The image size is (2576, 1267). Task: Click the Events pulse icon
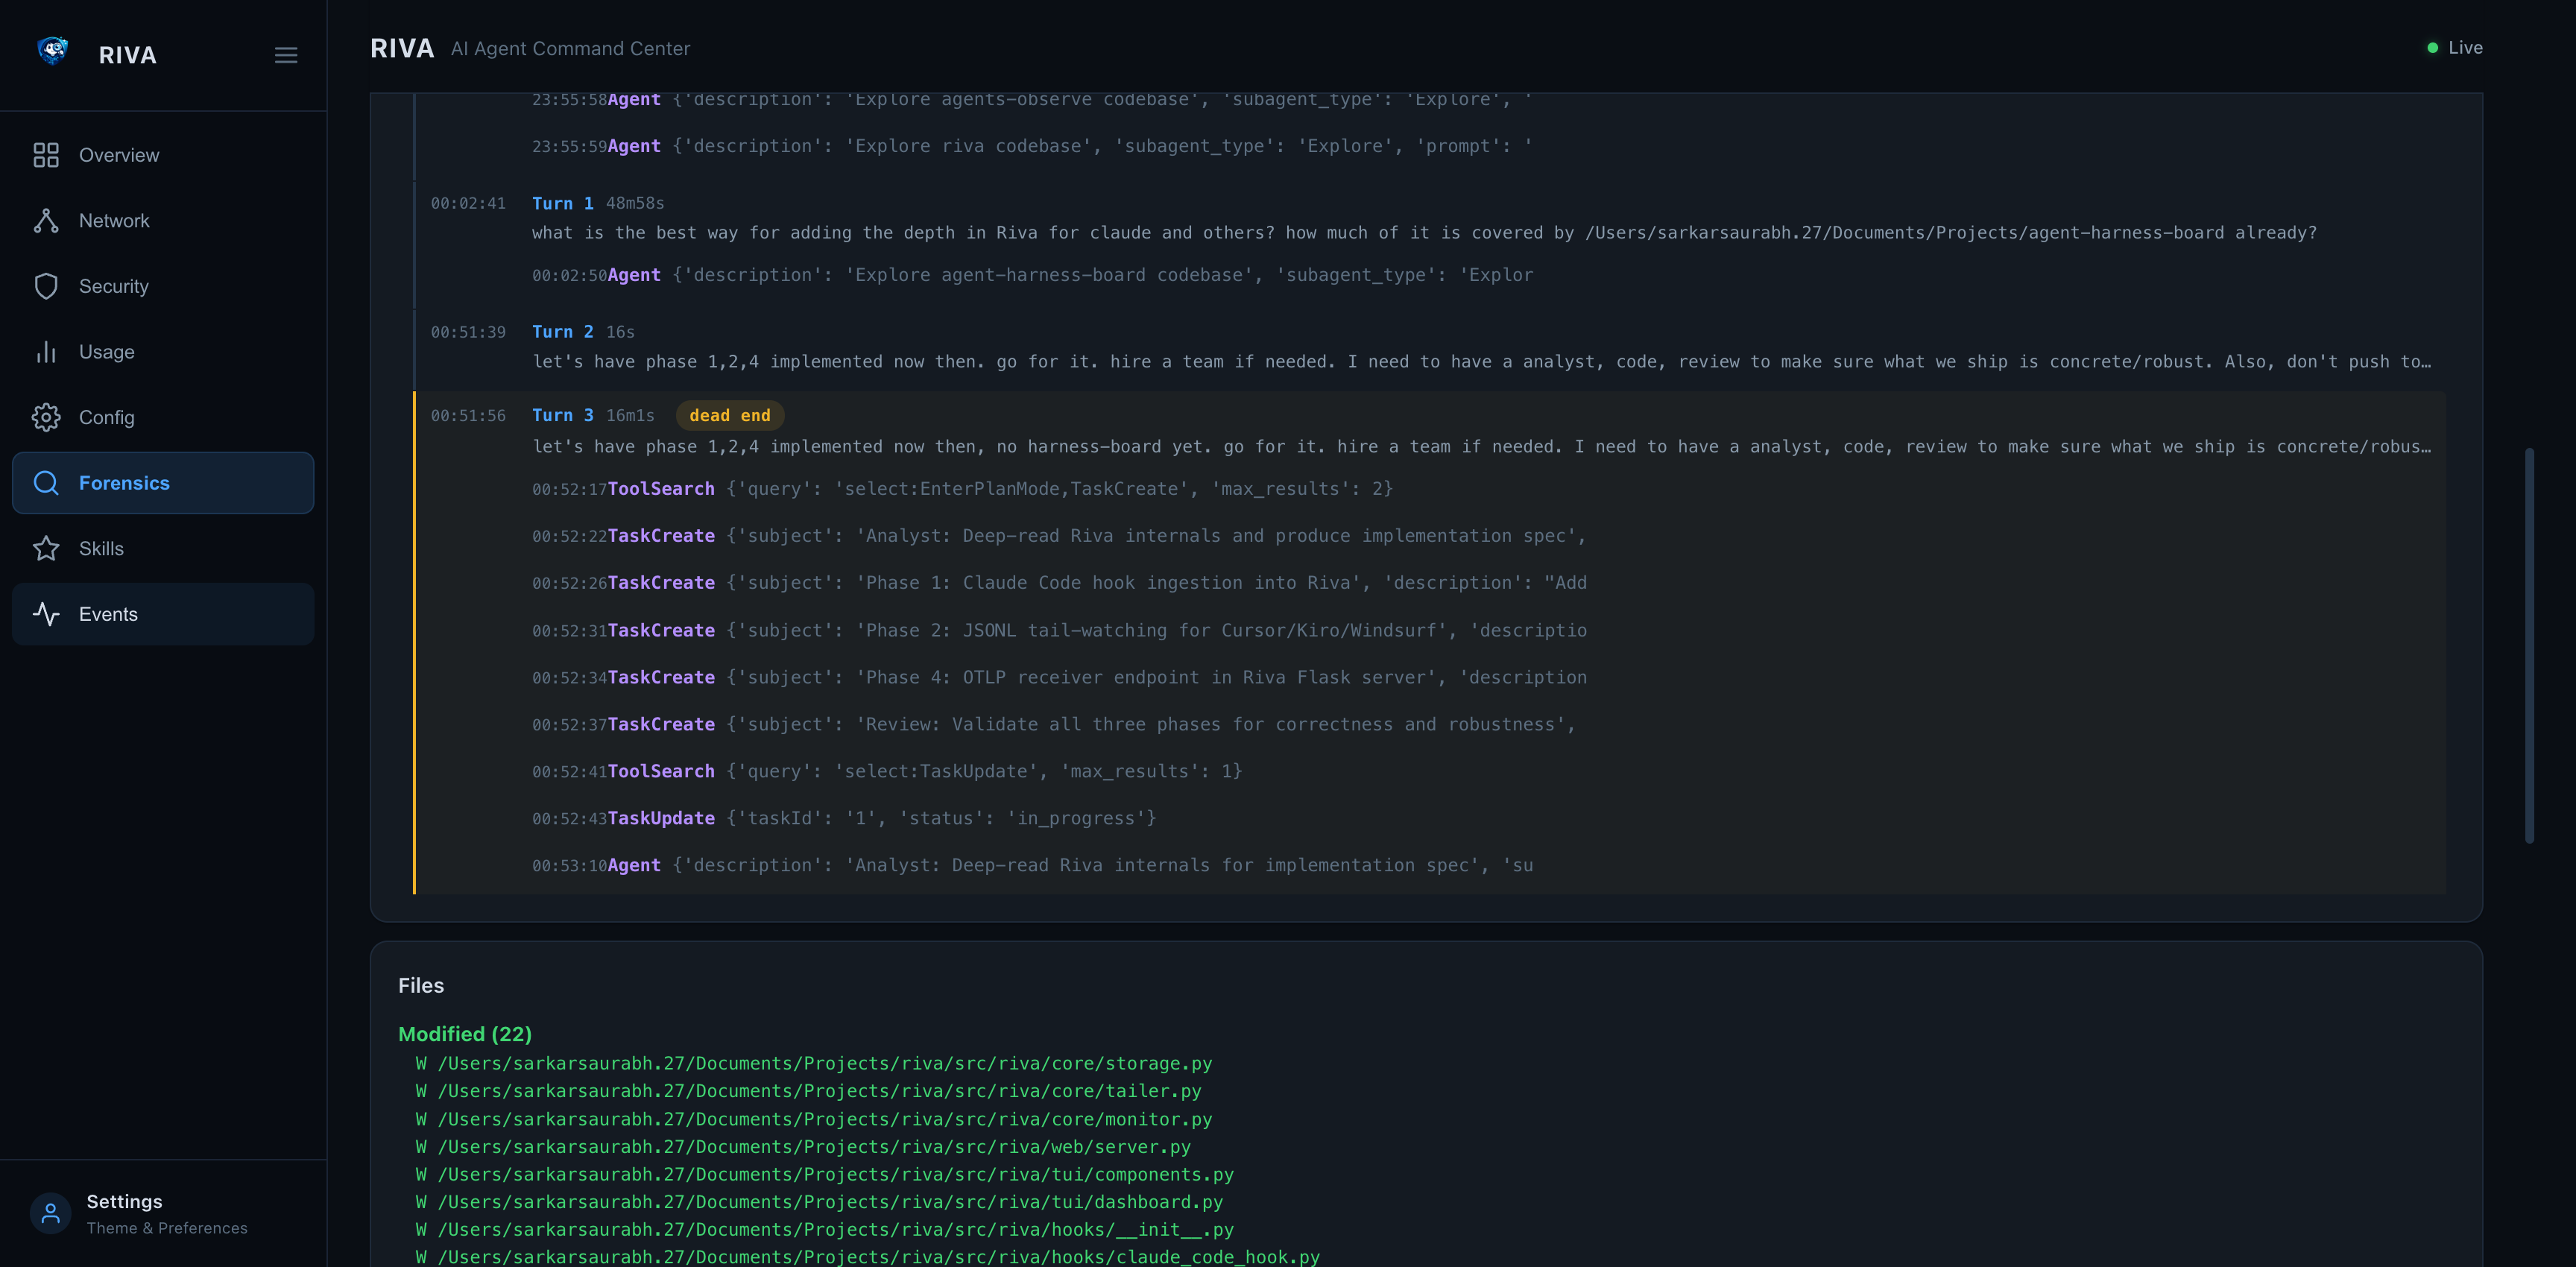coord(46,614)
